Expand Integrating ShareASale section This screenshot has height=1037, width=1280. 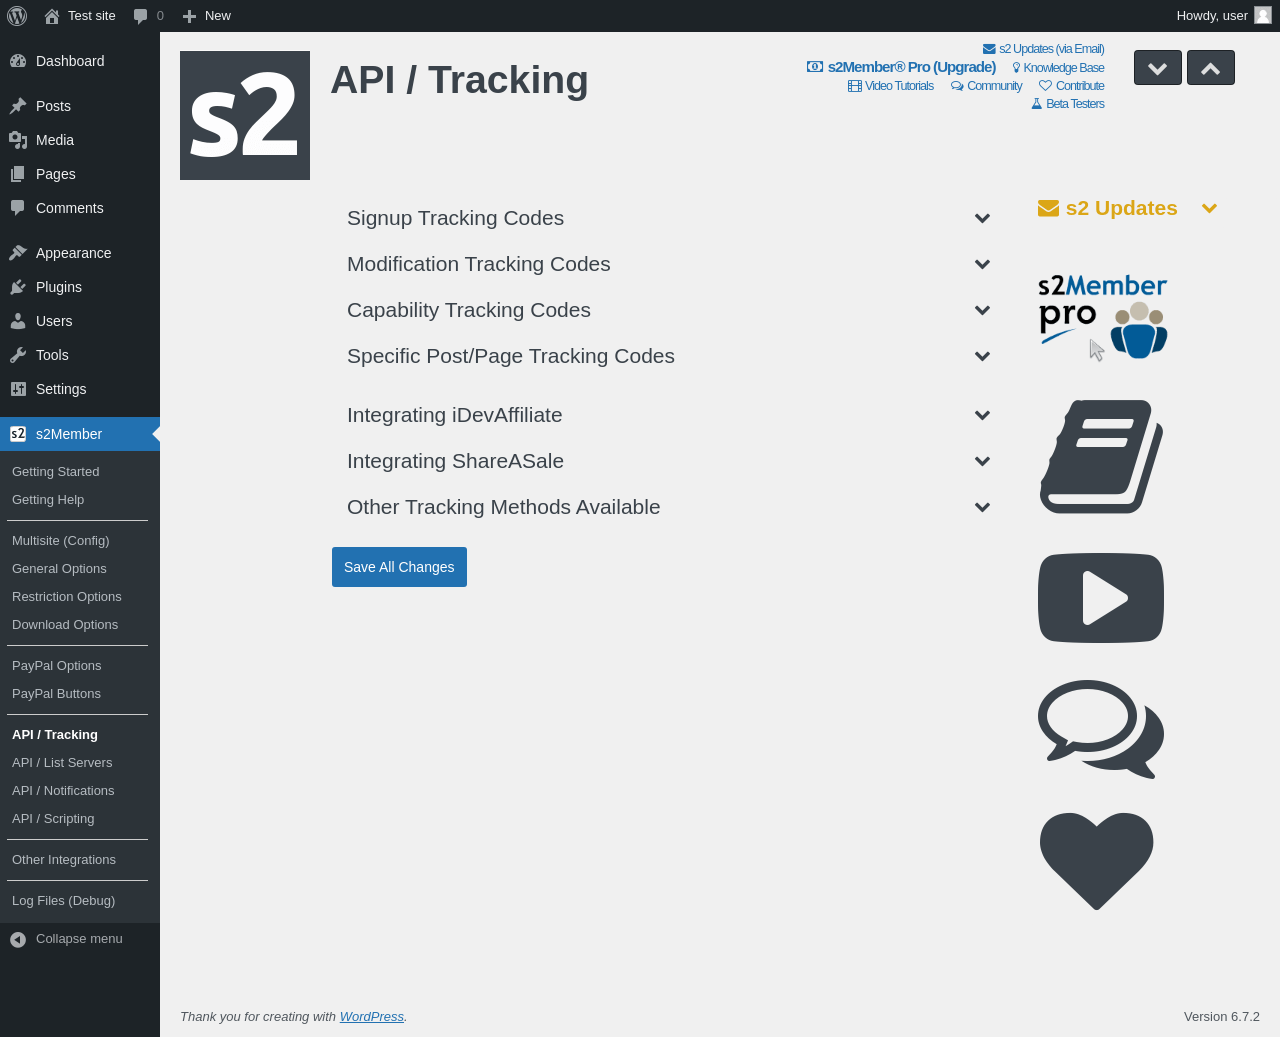pos(668,461)
